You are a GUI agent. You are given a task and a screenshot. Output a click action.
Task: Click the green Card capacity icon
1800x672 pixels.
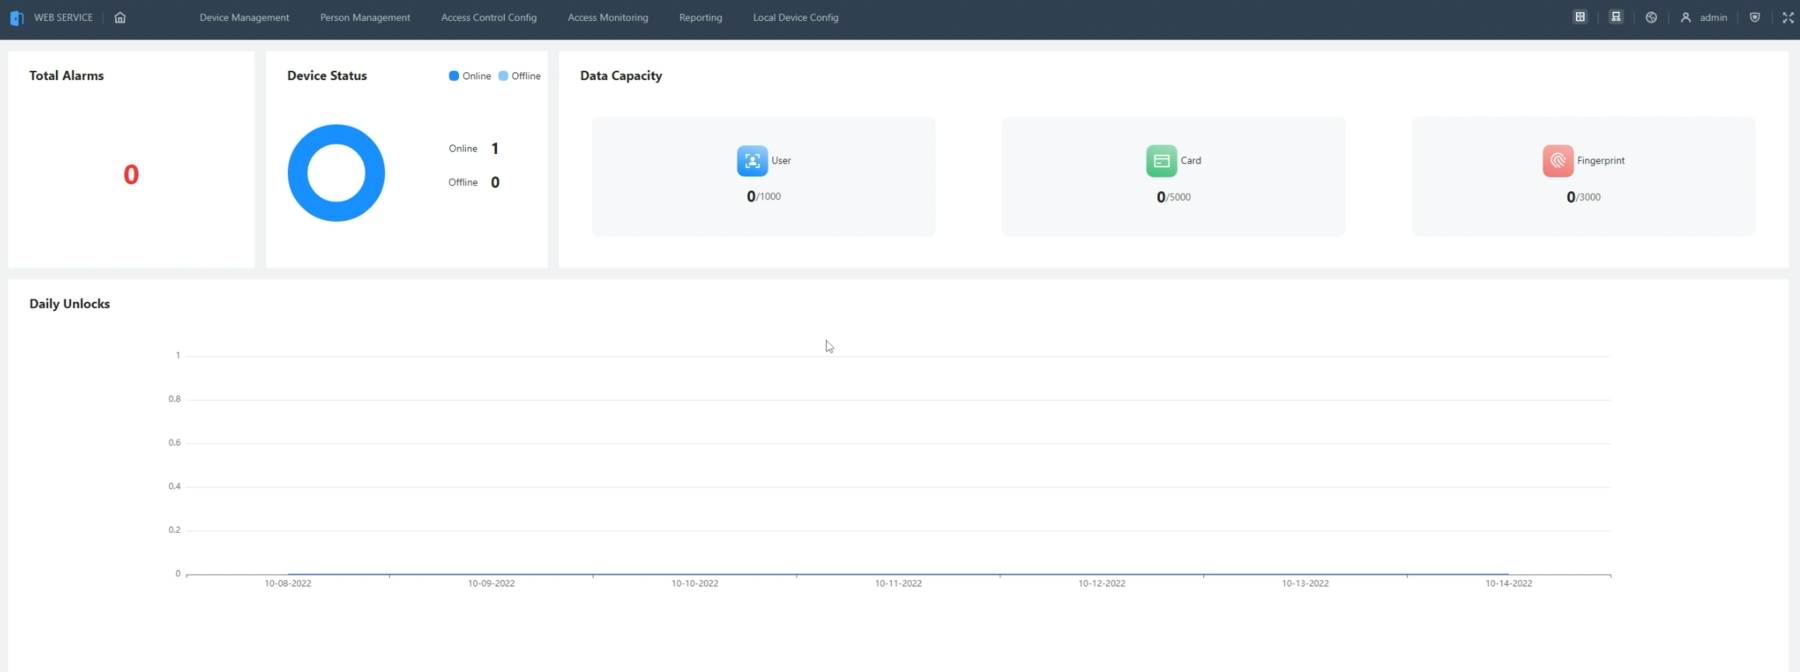(1161, 161)
